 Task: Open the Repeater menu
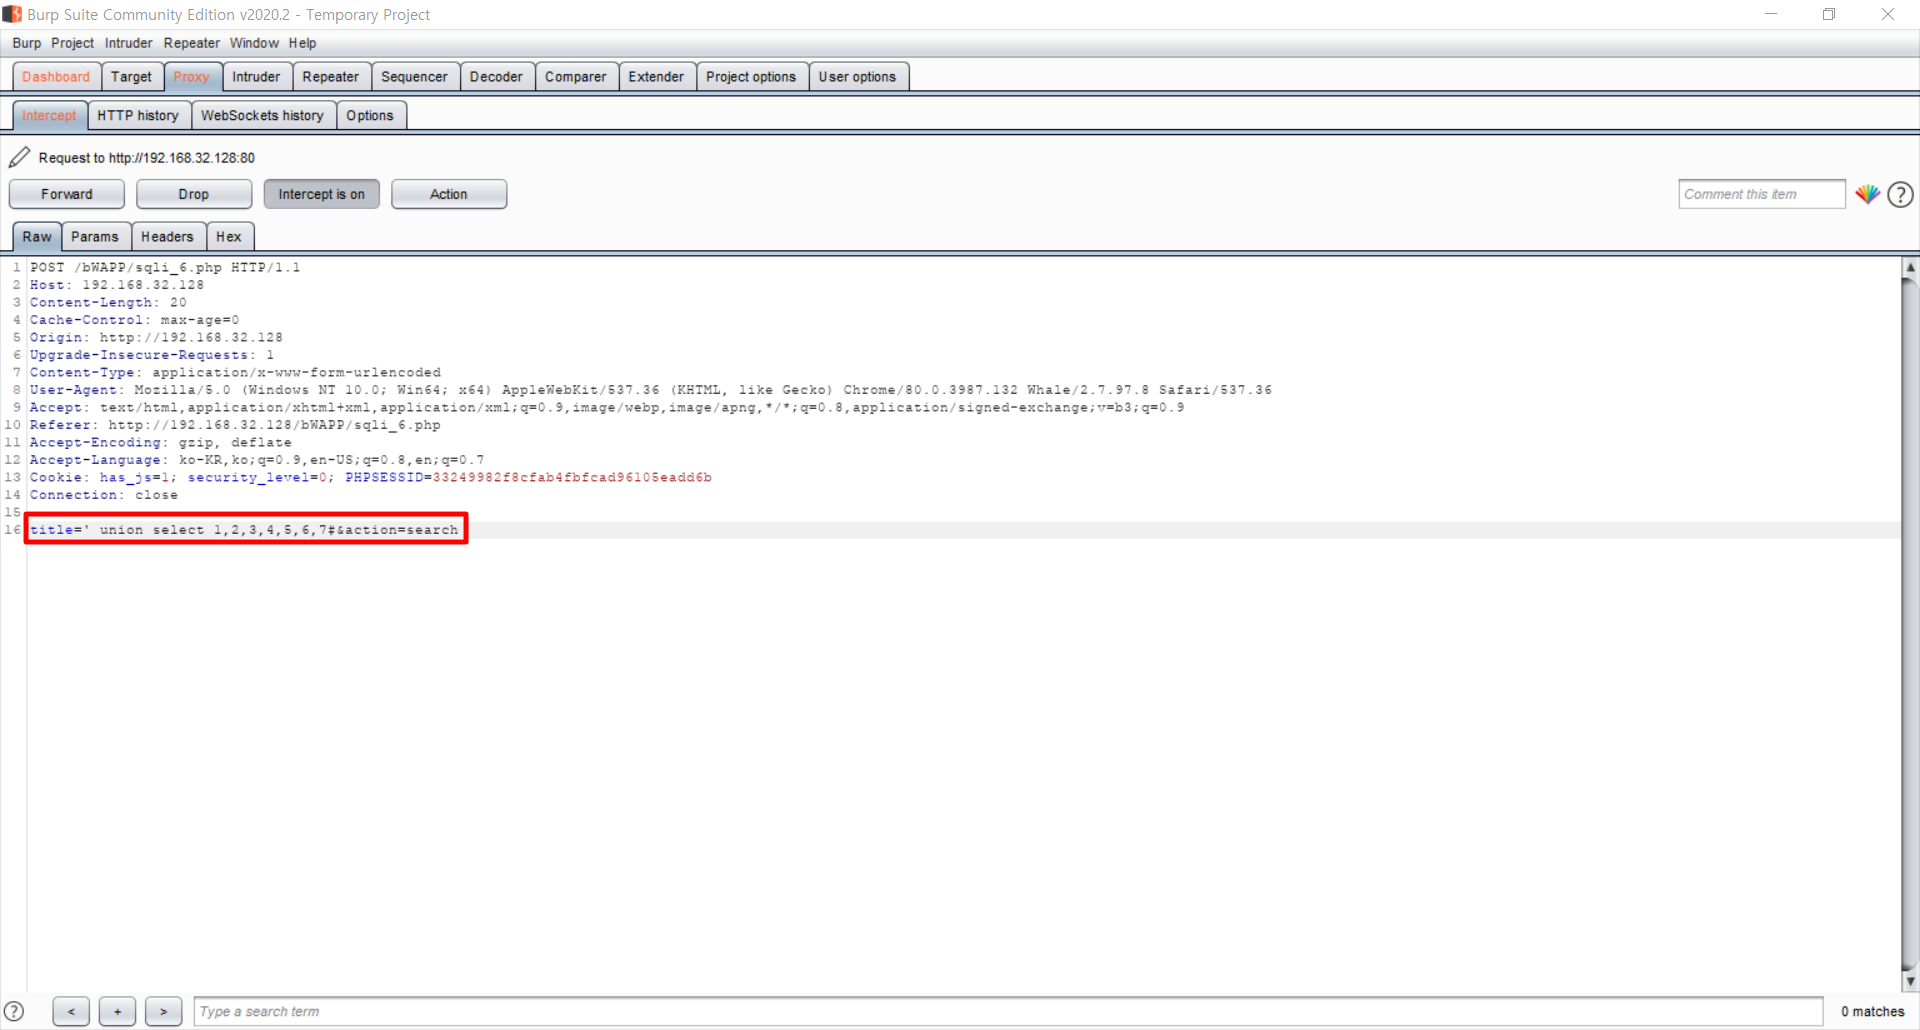point(191,43)
